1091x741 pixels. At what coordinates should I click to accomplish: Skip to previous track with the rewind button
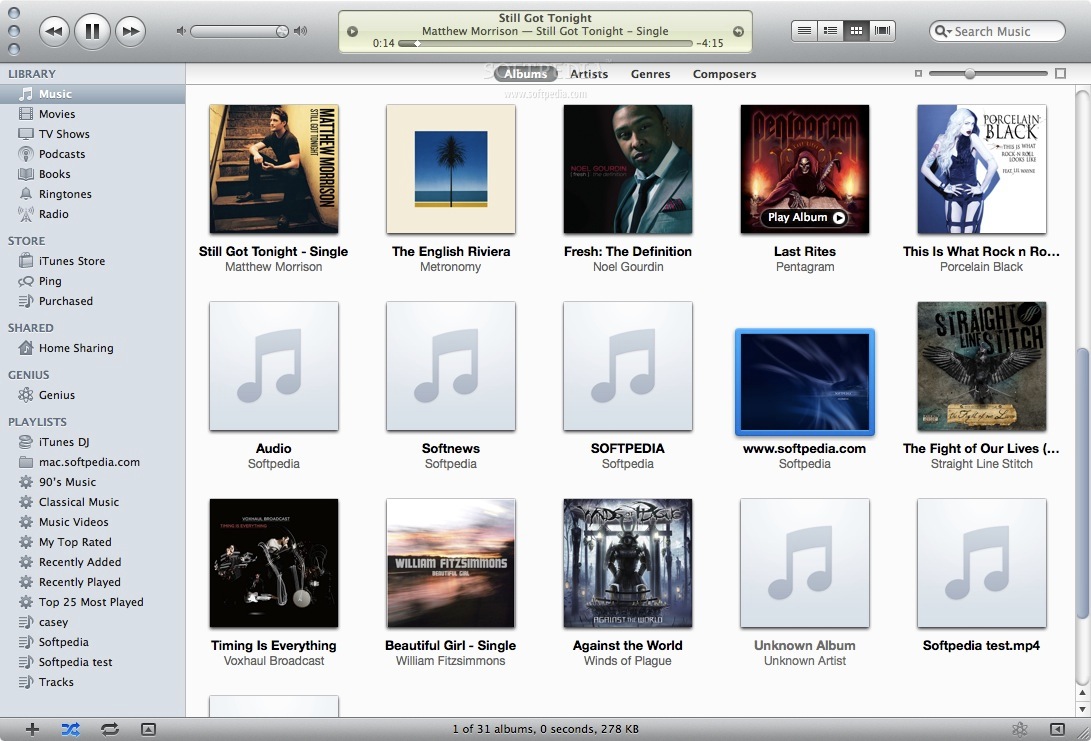[x=54, y=31]
